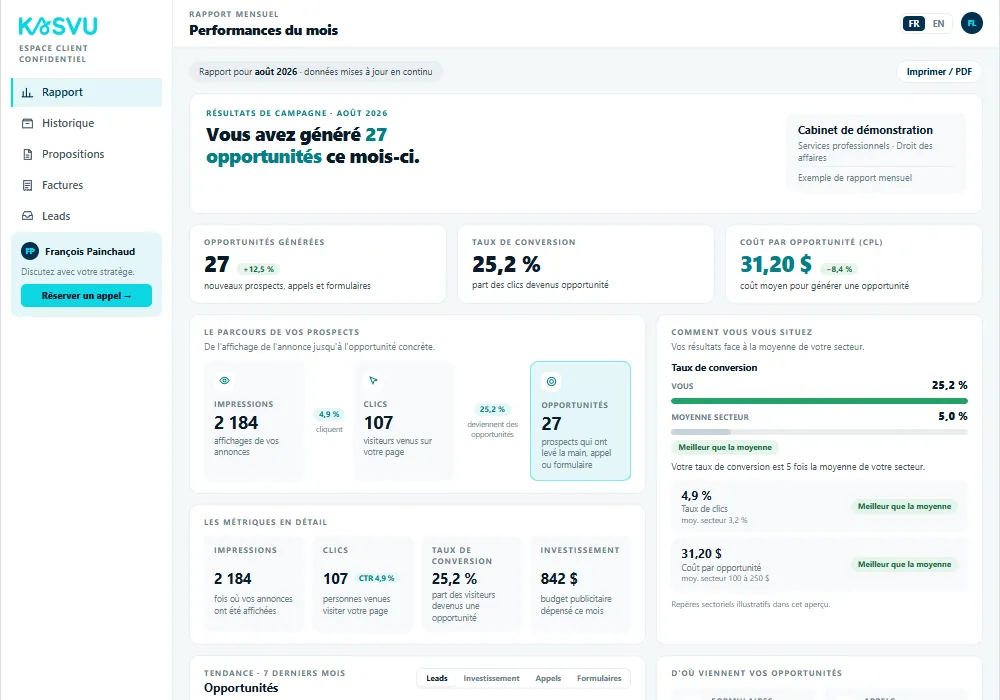Click the Opportunités générées summary card

pos(318,264)
